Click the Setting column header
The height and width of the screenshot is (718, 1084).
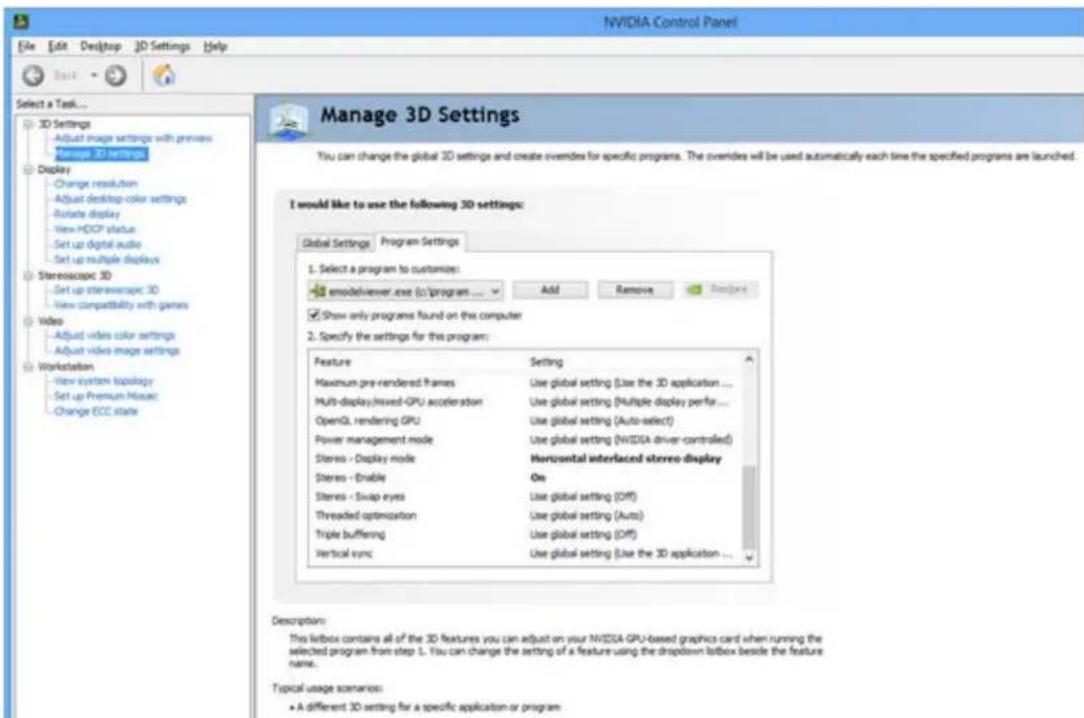coord(546,362)
